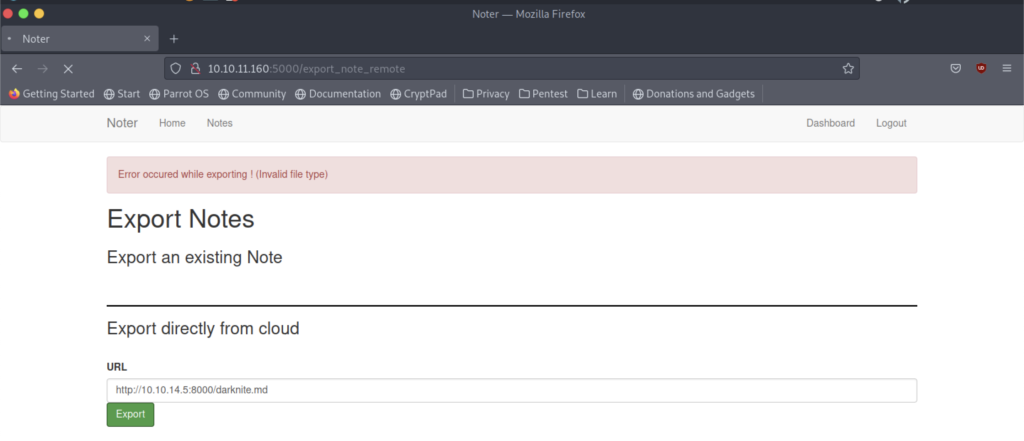The height and width of the screenshot is (441, 1024).
Task: Expand the Pentest bookmark folder
Action: [x=543, y=94]
